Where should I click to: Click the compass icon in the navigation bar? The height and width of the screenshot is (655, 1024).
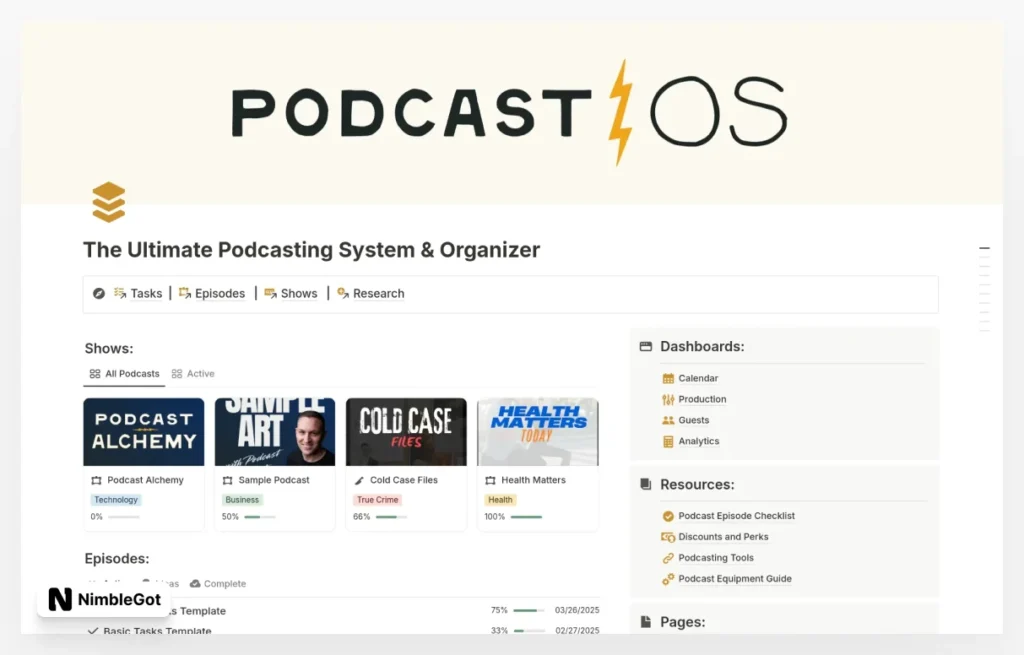click(x=99, y=294)
